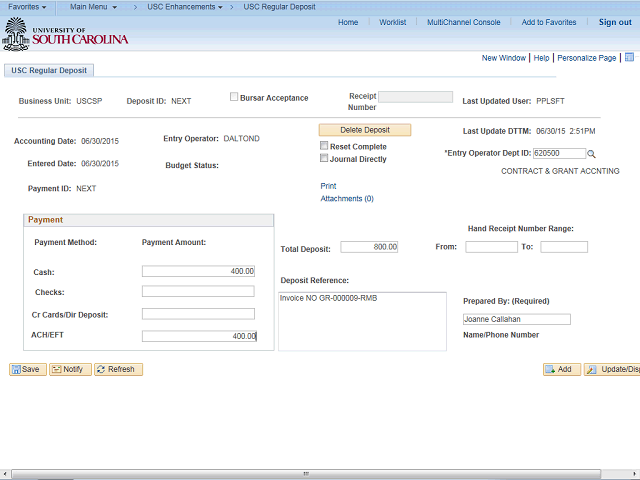
Task: Click the page grid icon beside Personalize Page
Action: 629,57
